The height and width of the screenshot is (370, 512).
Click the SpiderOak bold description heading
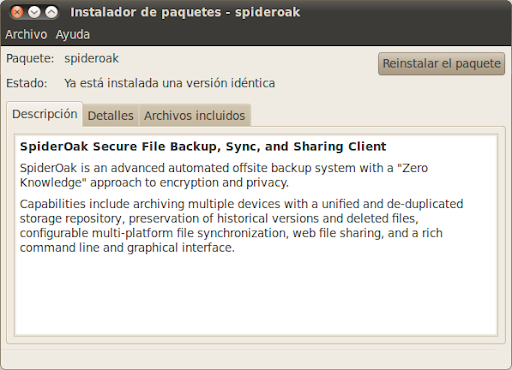click(x=203, y=146)
